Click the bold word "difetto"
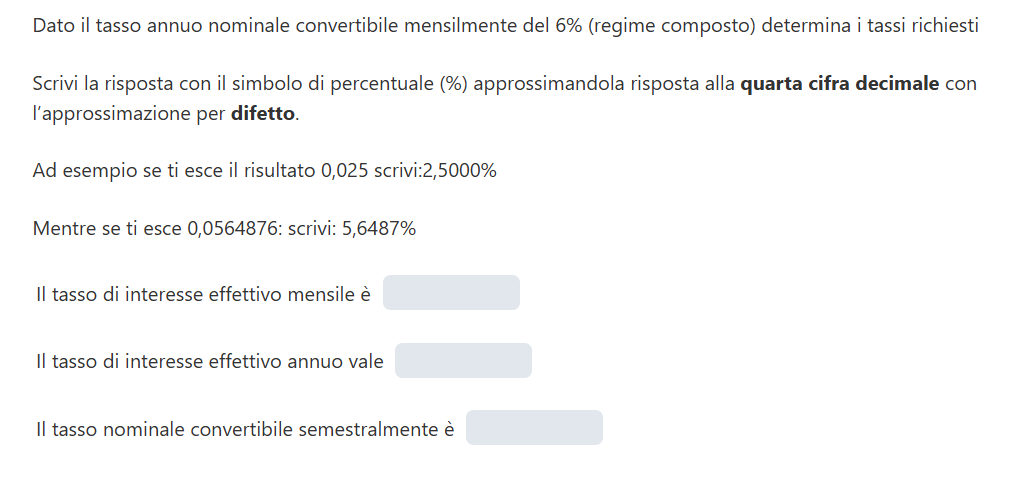The width and height of the screenshot is (1025, 485). tap(263, 114)
